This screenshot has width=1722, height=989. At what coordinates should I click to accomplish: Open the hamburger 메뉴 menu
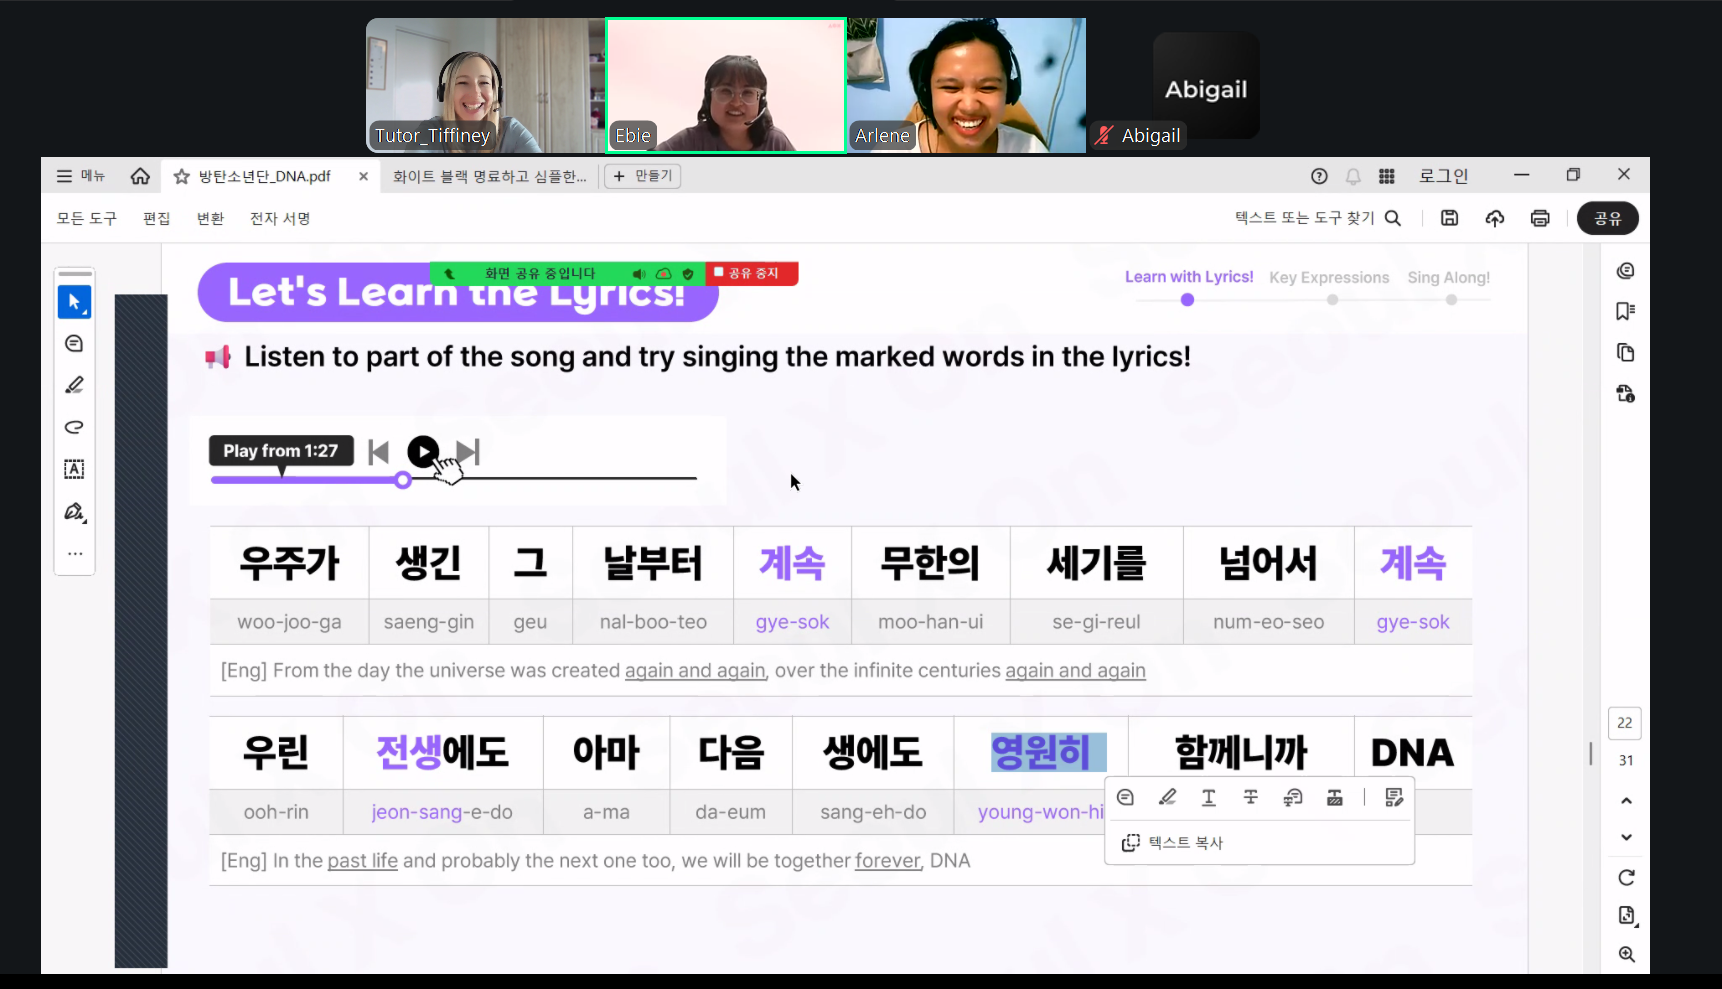(x=80, y=176)
